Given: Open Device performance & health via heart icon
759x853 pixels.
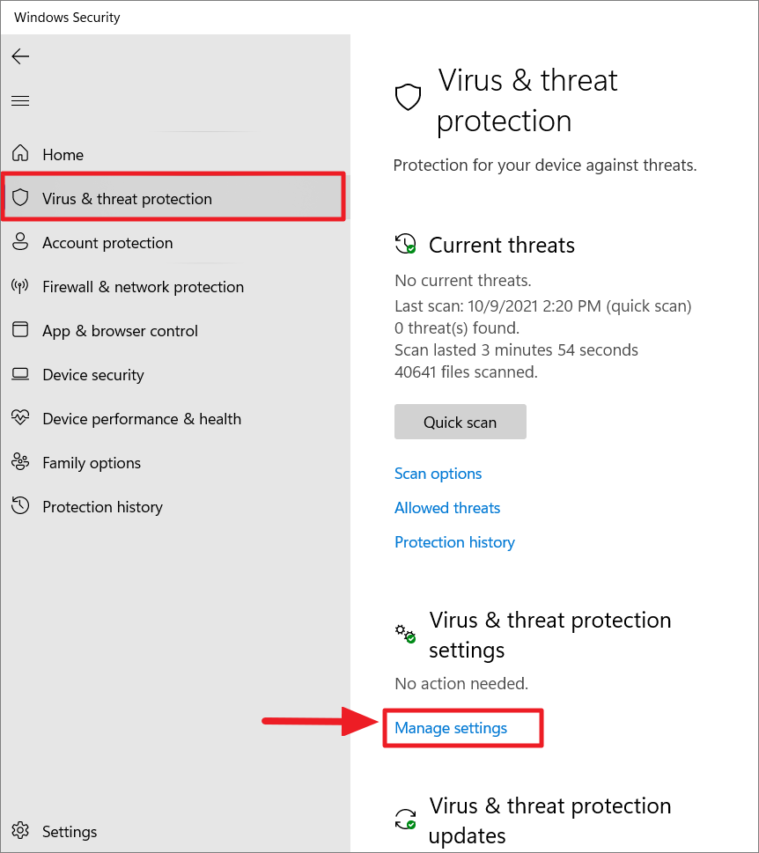Looking at the screenshot, I should tap(21, 418).
